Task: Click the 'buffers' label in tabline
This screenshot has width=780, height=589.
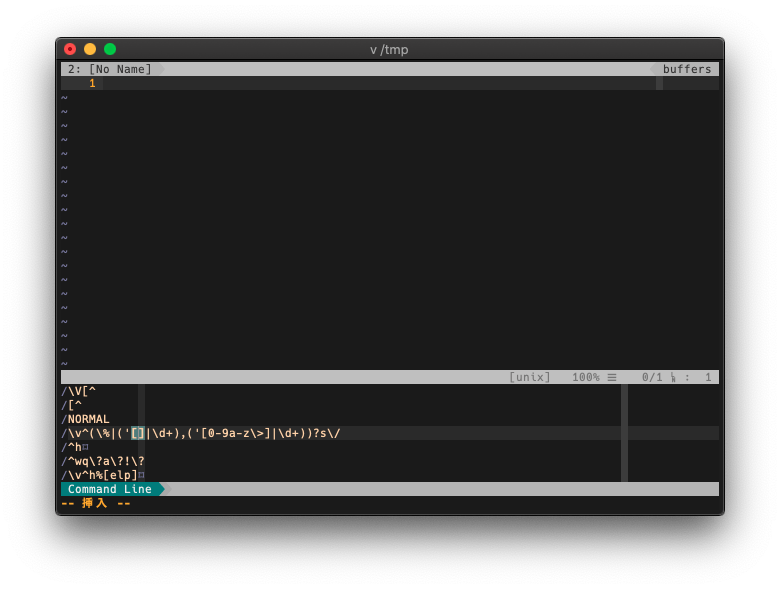Action: tap(687, 69)
